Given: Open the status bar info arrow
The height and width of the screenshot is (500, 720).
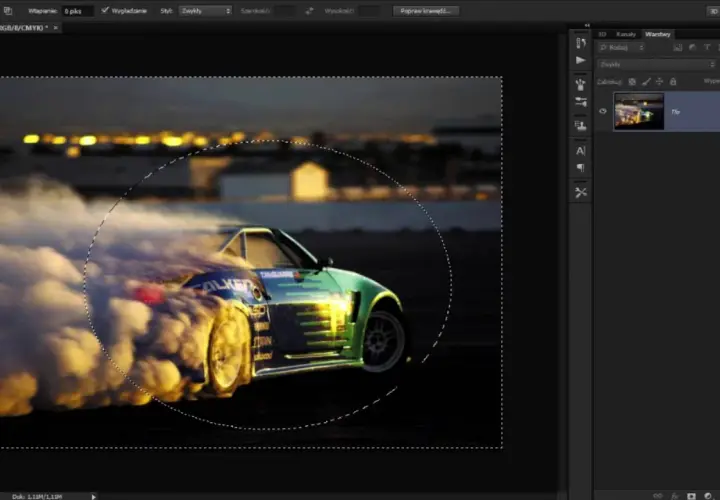Looking at the screenshot, I should coord(94,496).
